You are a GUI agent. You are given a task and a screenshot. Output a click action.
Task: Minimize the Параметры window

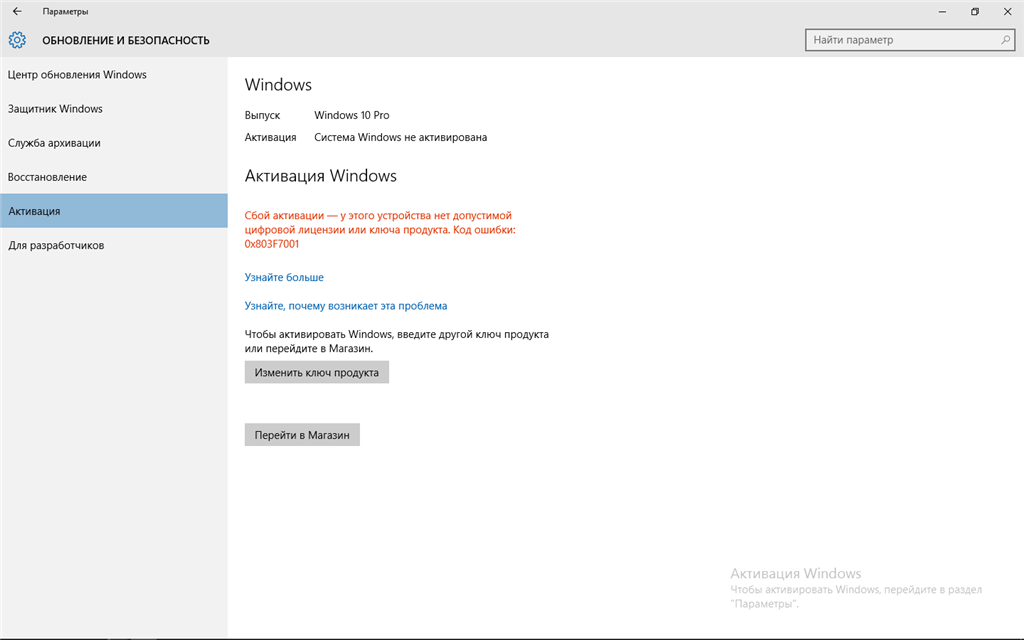coord(942,11)
